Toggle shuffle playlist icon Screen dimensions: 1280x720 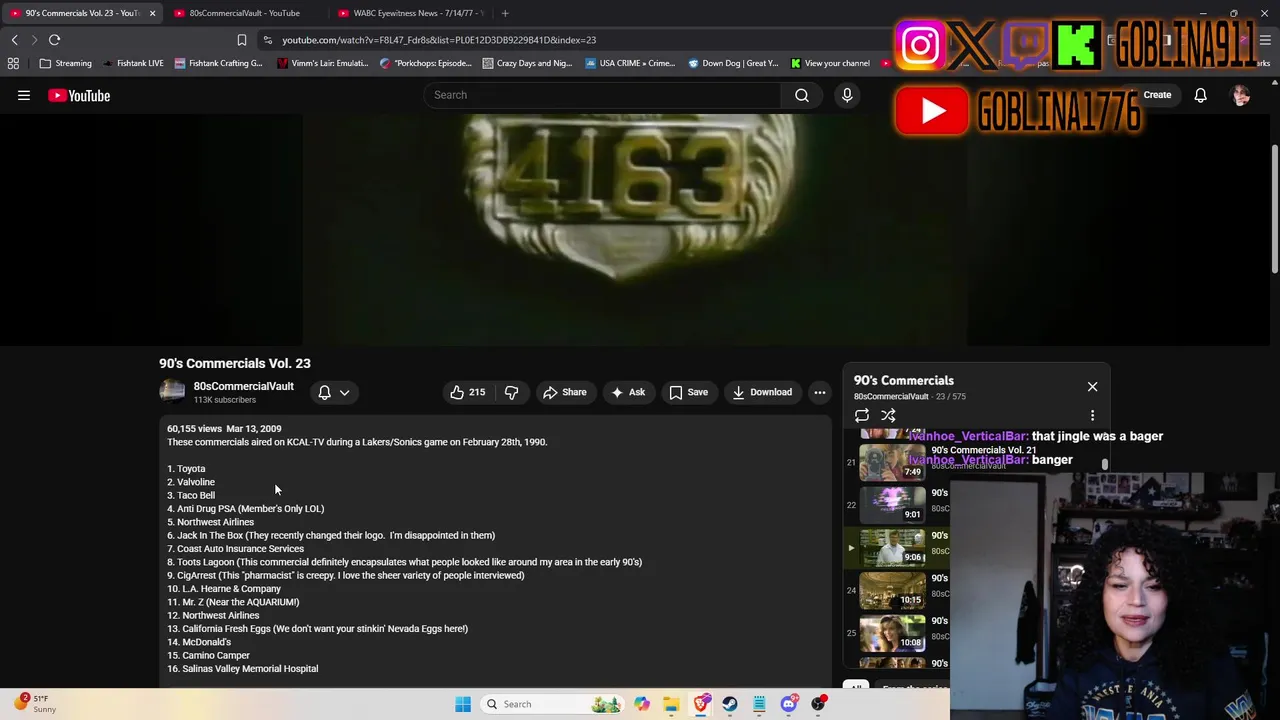point(888,415)
